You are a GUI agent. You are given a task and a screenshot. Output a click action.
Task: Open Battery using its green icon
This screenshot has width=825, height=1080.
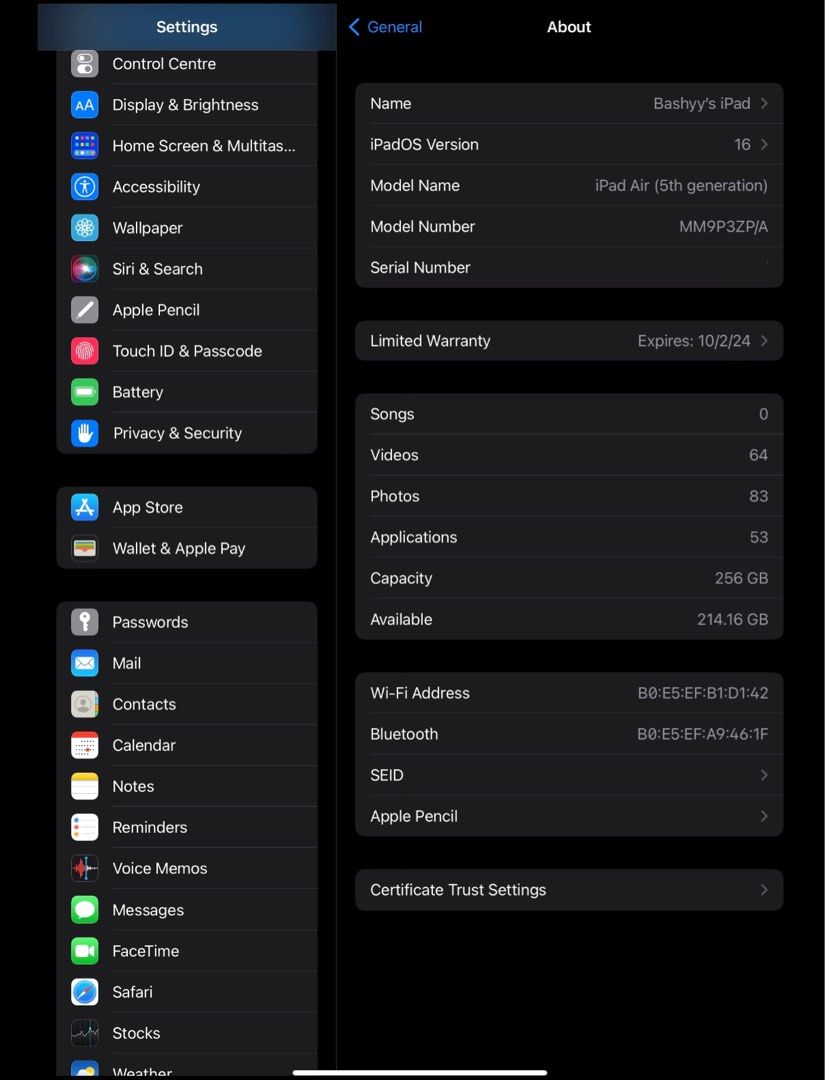point(84,391)
